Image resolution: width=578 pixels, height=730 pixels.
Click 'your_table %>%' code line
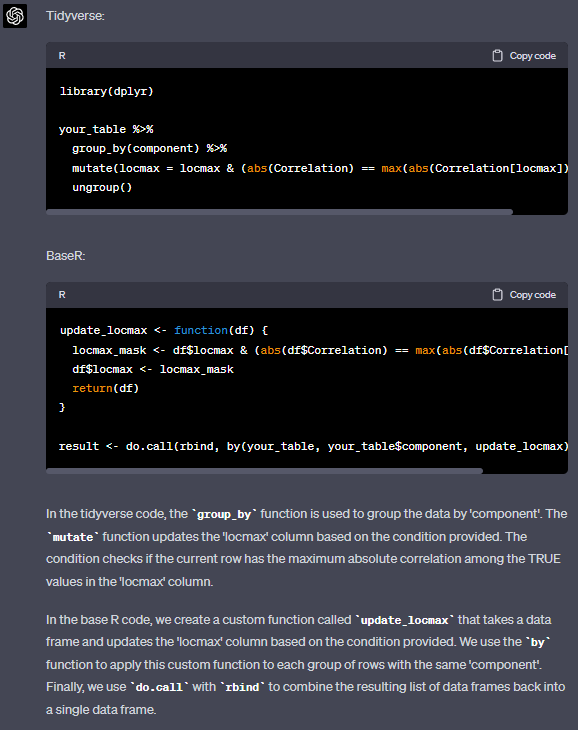[x=106, y=129]
